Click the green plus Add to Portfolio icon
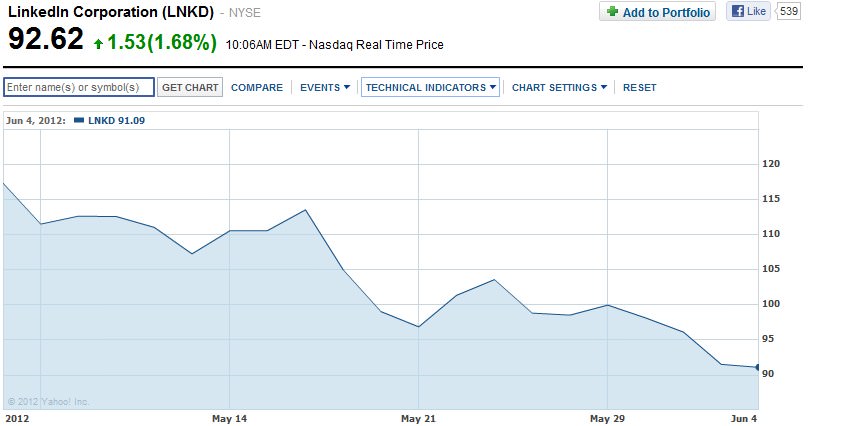This screenshot has width=848, height=426. (612, 12)
